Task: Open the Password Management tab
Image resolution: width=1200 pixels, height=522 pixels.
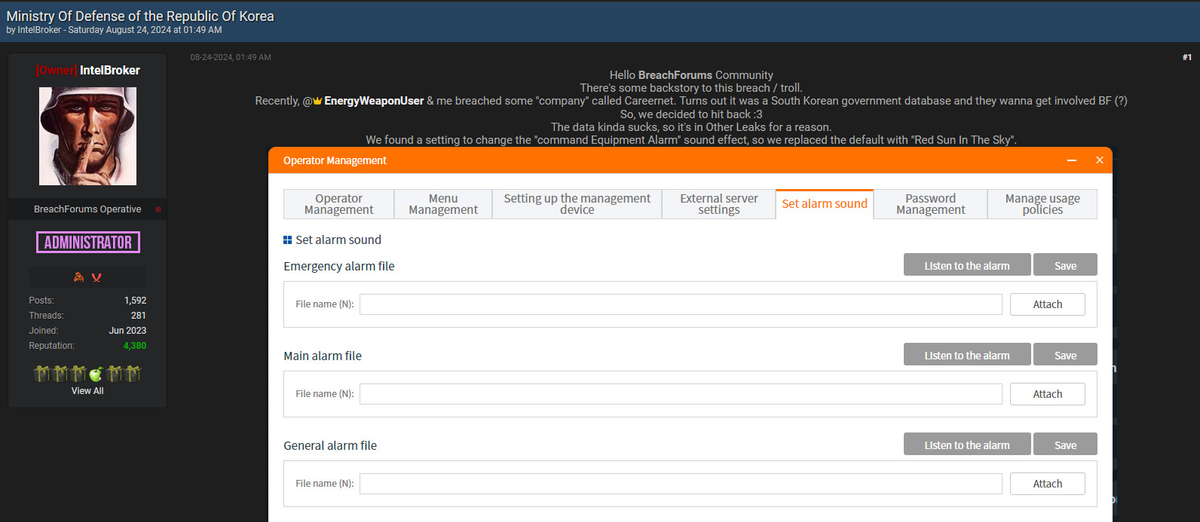Action: (x=931, y=204)
